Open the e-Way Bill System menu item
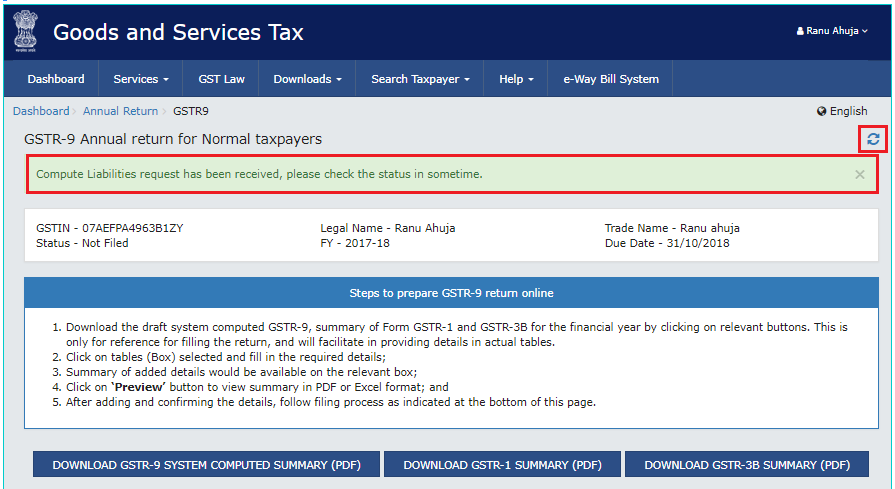The width and height of the screenshot is (895, 489). point(611,79)
